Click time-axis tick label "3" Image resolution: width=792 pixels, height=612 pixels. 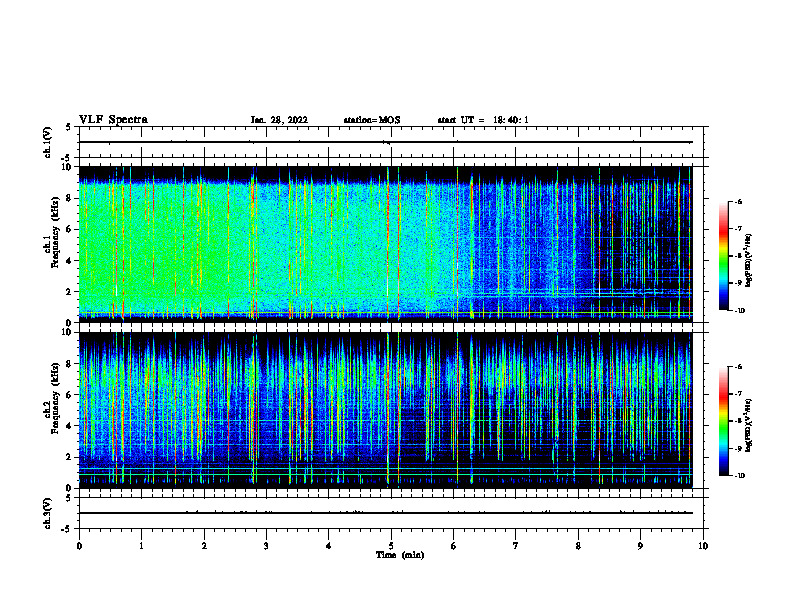tap(266, 546)
